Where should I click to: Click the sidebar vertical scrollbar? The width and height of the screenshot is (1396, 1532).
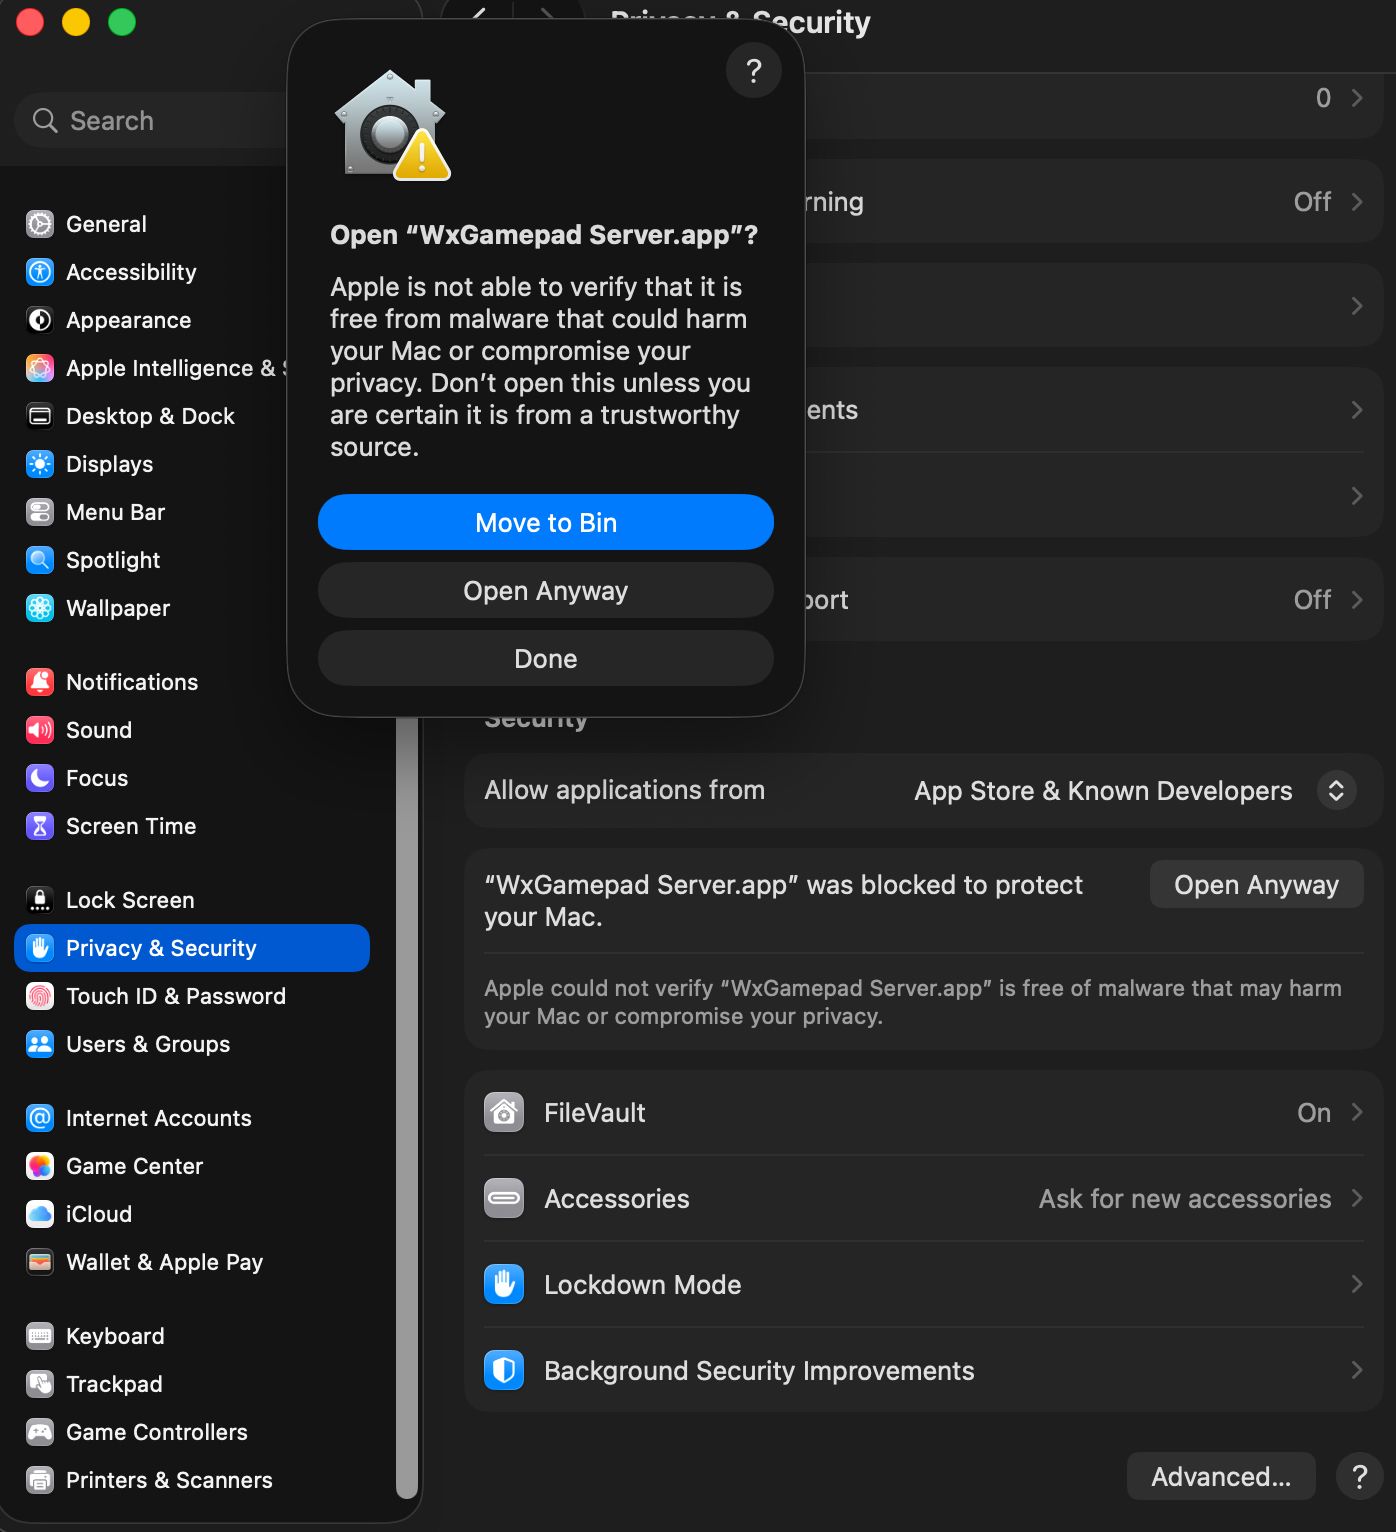(x=406, y=1108)
